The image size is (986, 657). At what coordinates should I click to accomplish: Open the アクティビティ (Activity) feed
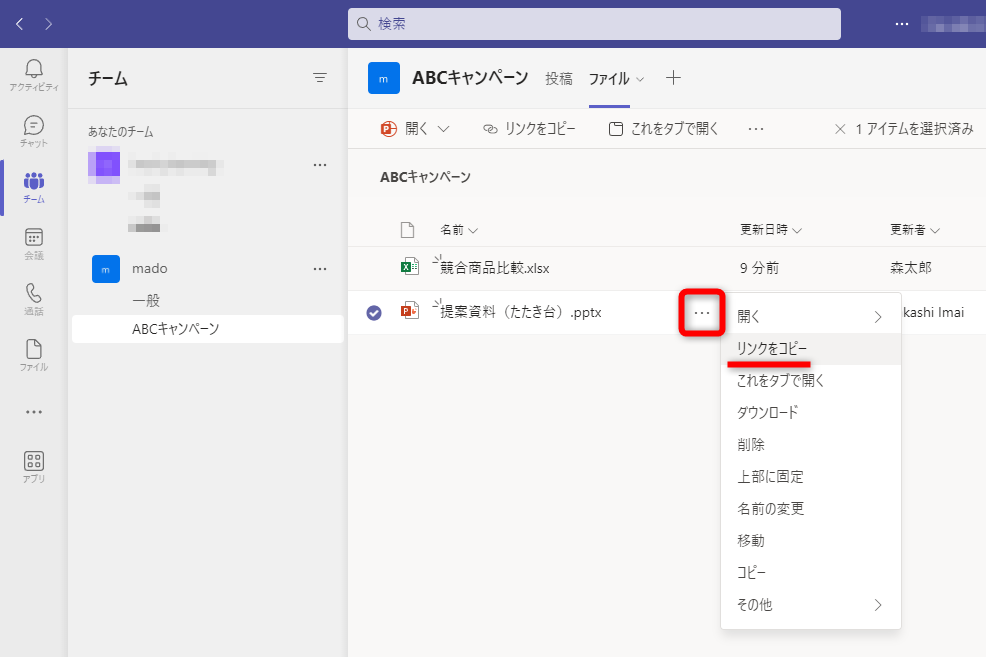(x=33, y=70)
